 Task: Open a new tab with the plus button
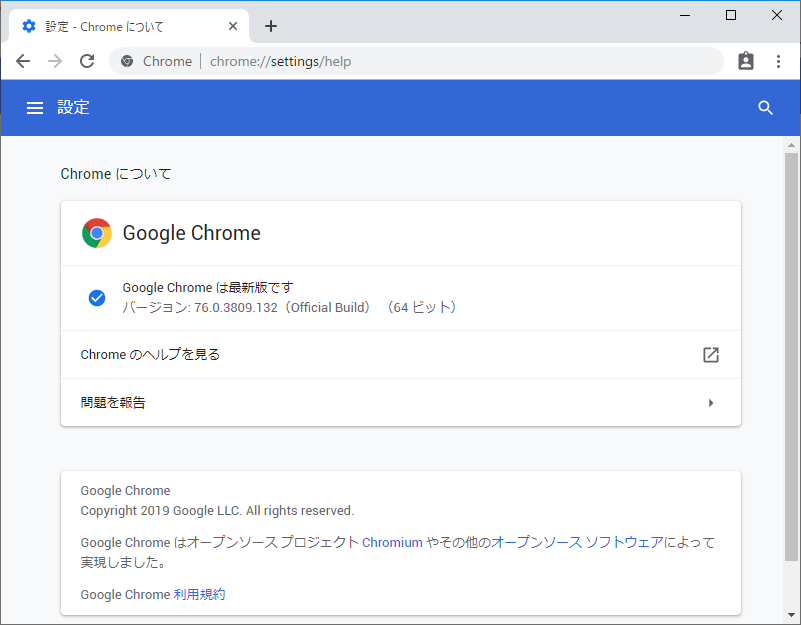click(270, 26)
